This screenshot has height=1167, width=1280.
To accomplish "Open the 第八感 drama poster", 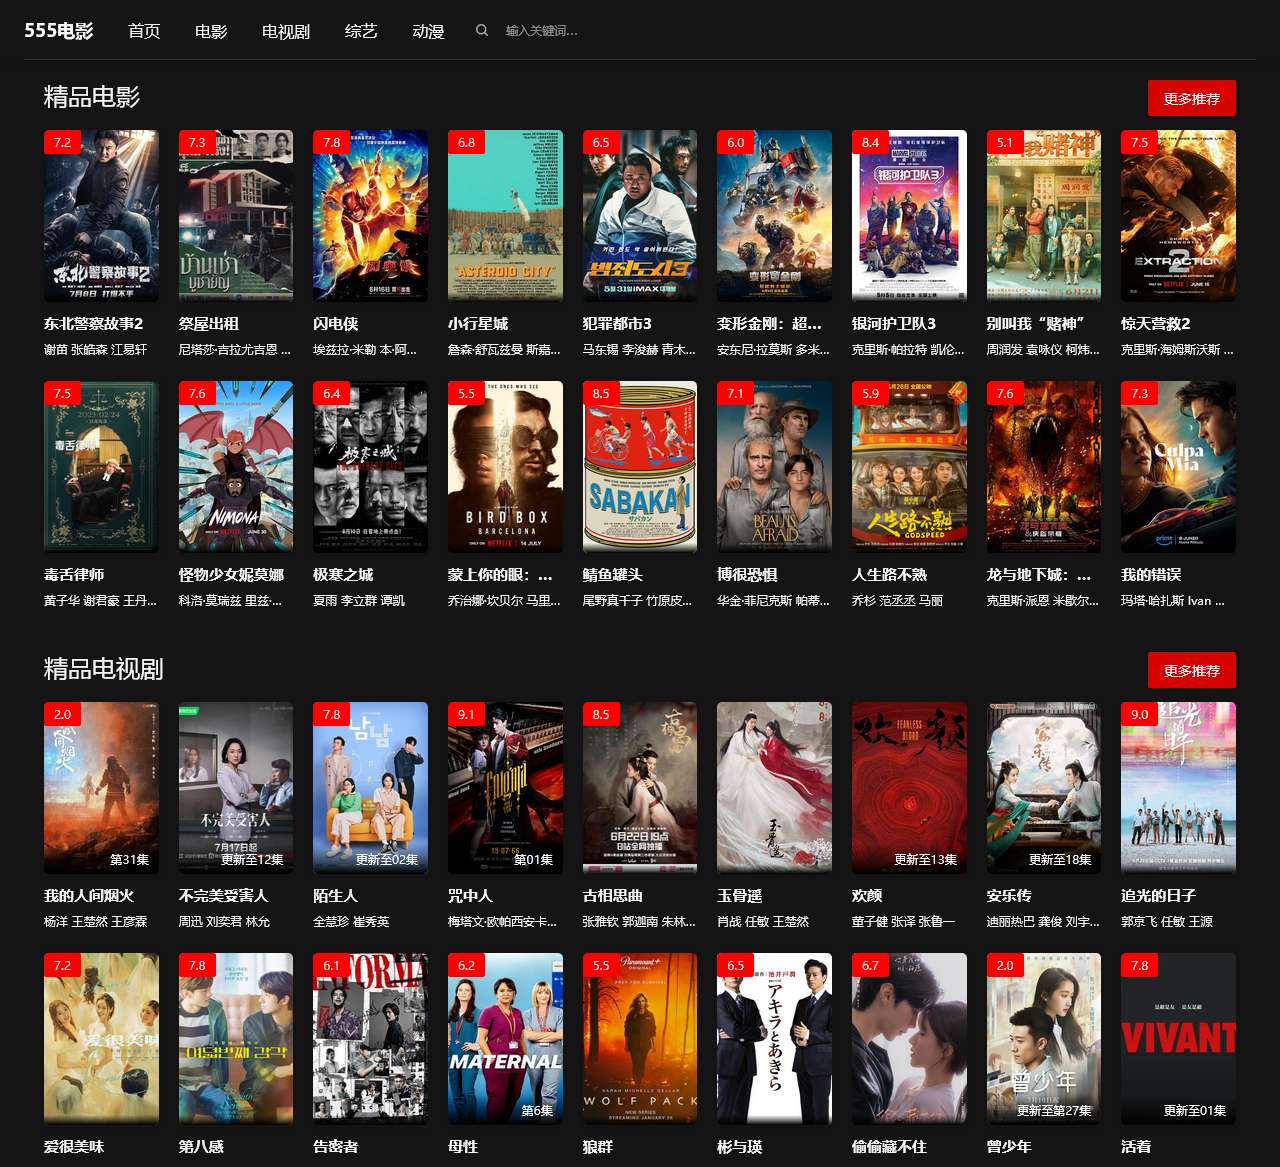I will [236, 1039].
